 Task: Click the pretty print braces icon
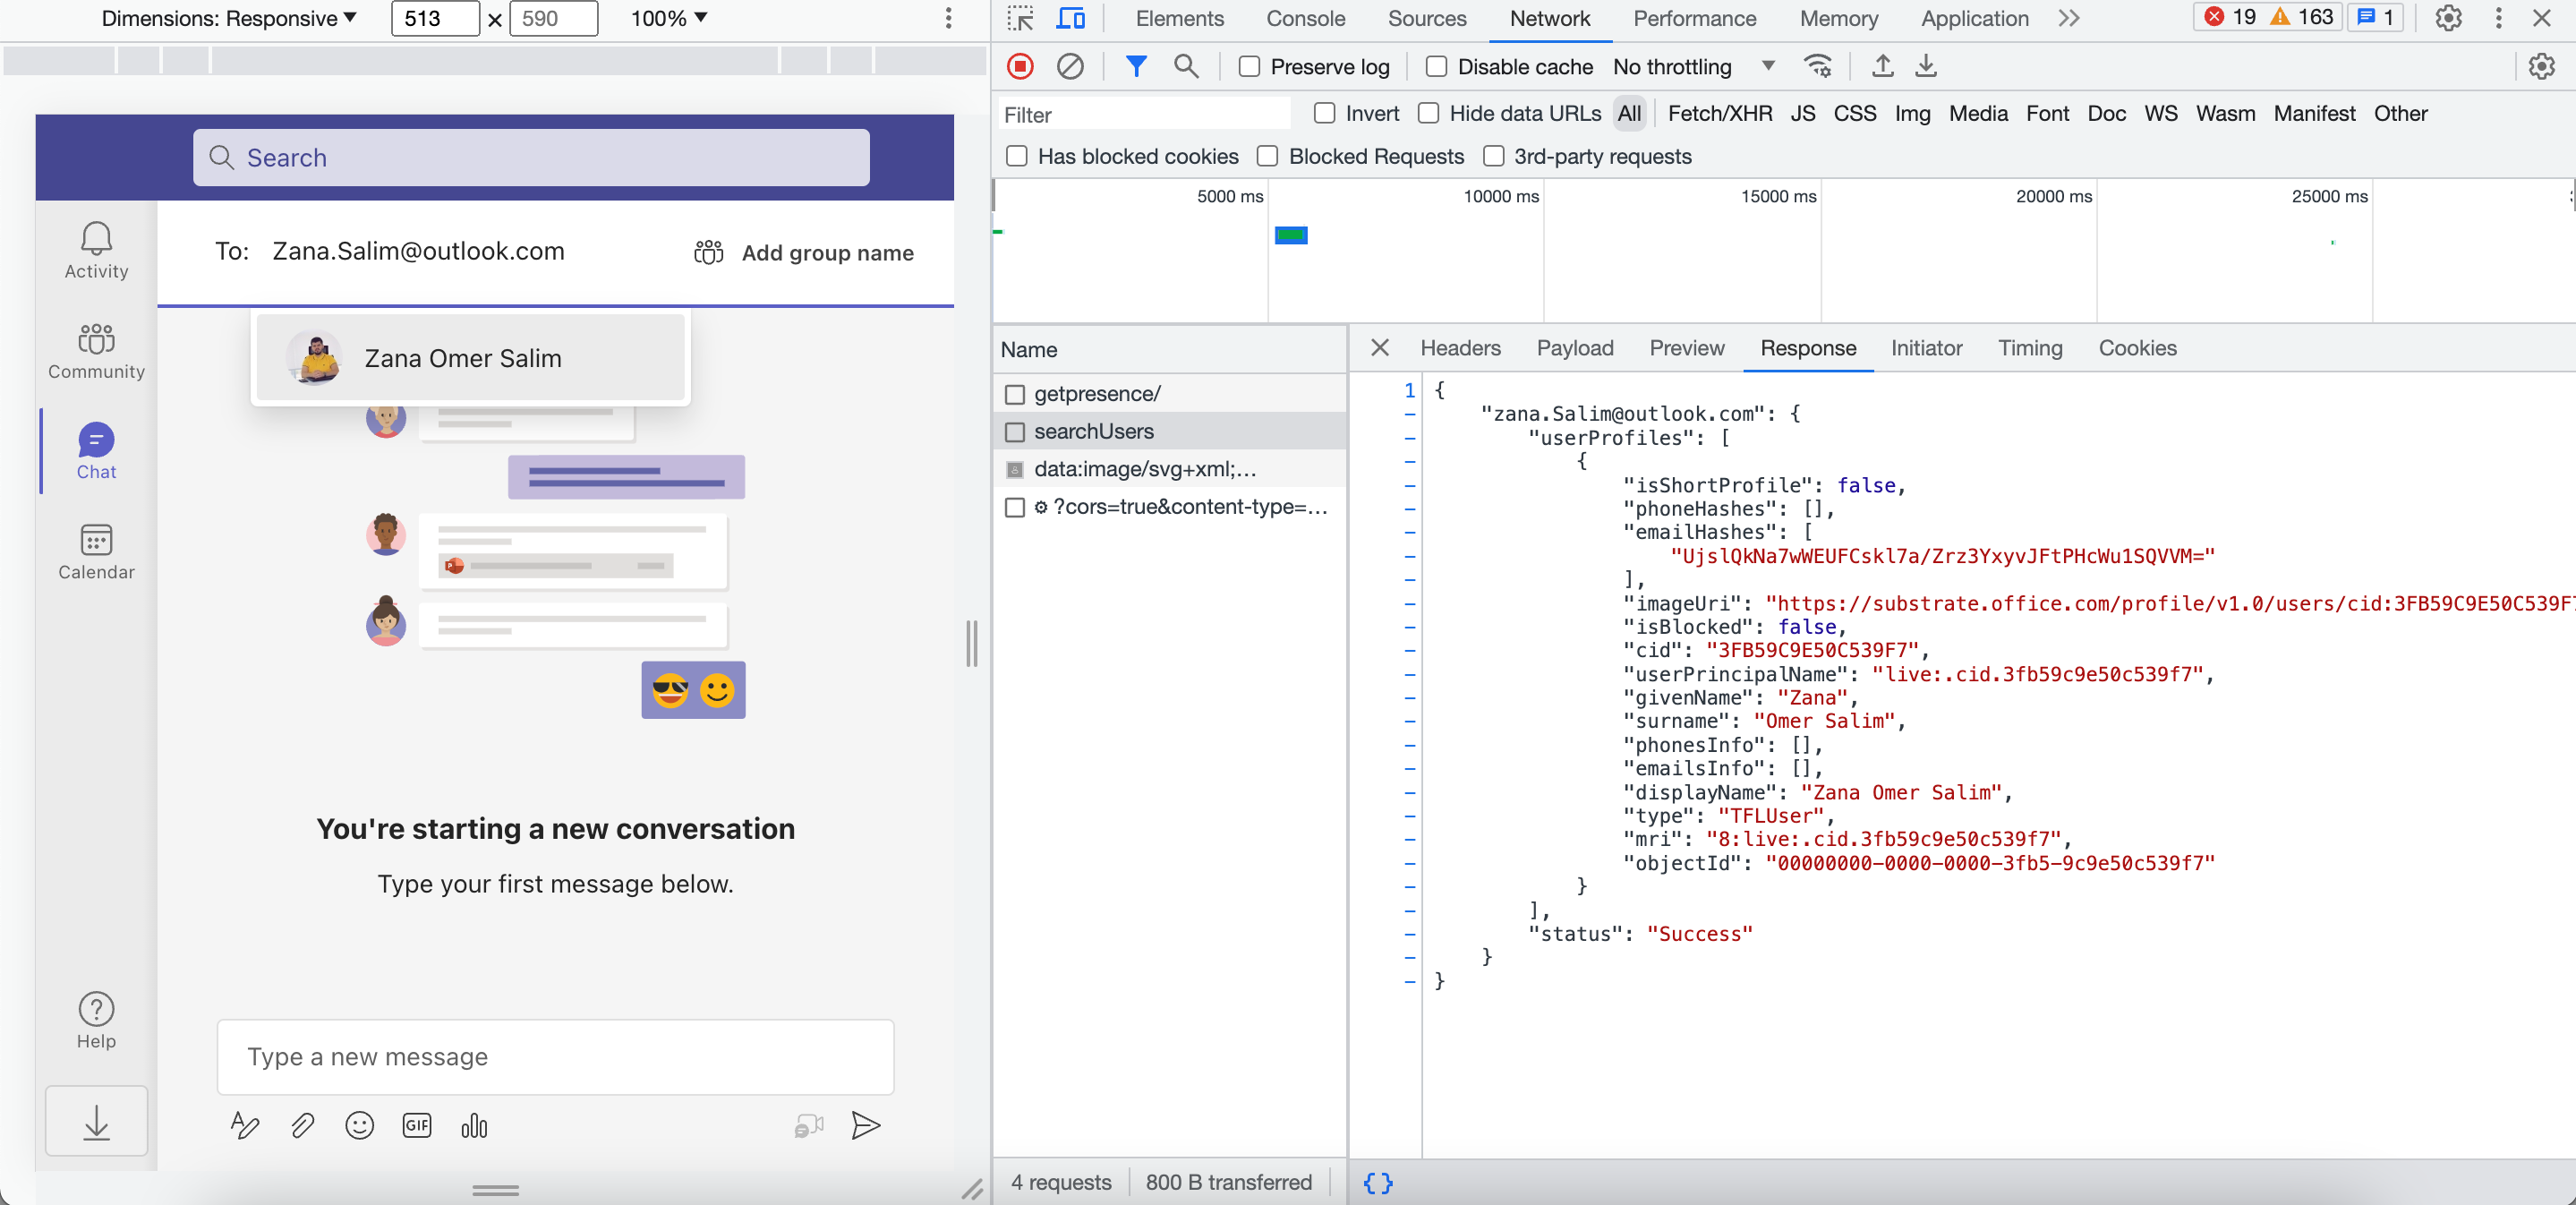click(1377, 1183)
